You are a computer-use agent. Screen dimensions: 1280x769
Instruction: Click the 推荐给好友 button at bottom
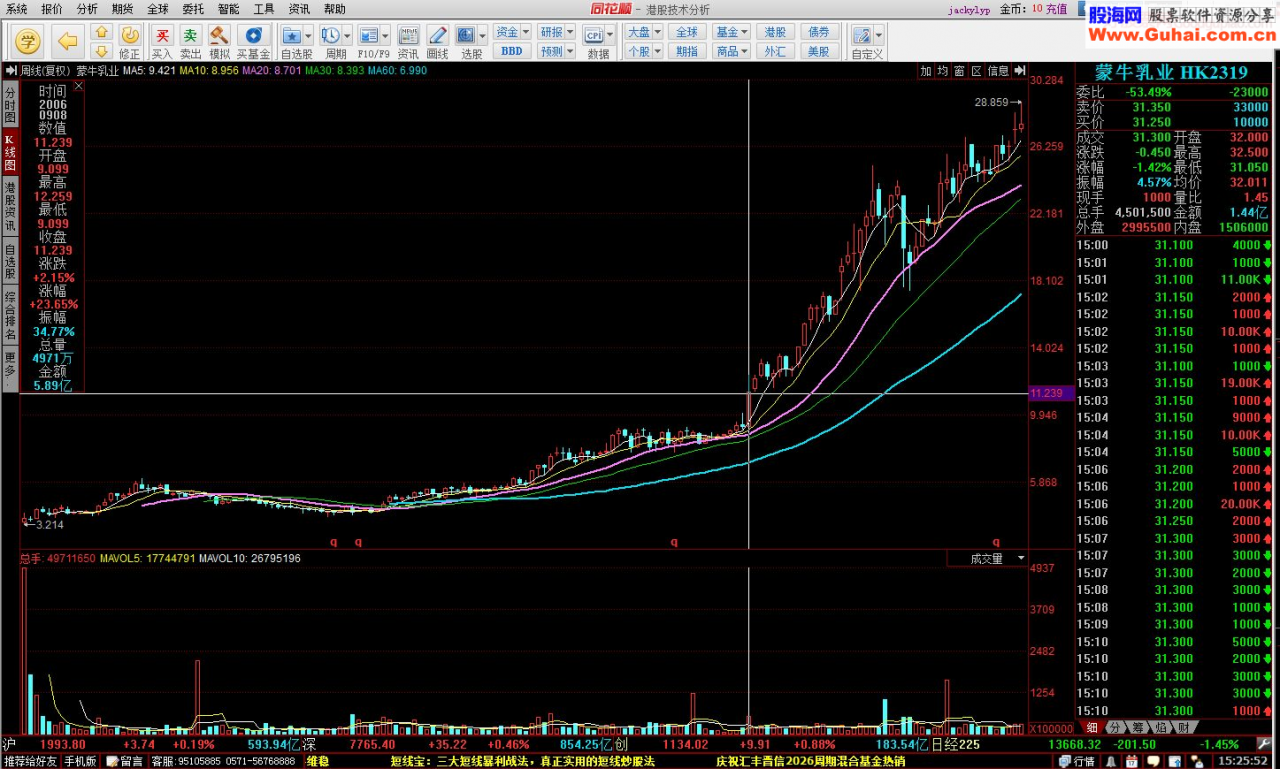30,761
